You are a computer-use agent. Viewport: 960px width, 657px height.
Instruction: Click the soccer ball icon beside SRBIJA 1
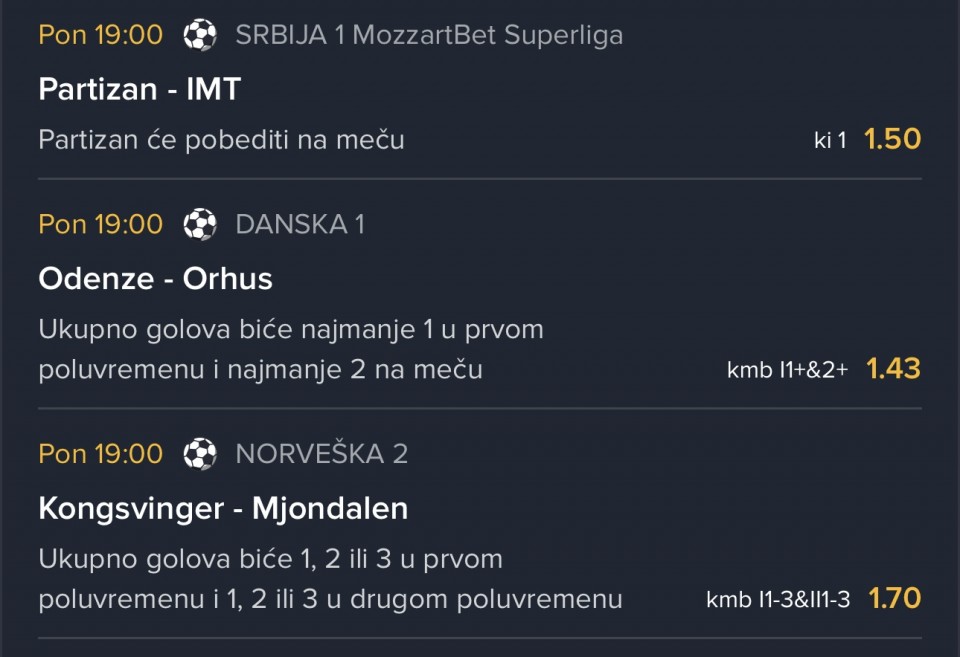point(200,35)
